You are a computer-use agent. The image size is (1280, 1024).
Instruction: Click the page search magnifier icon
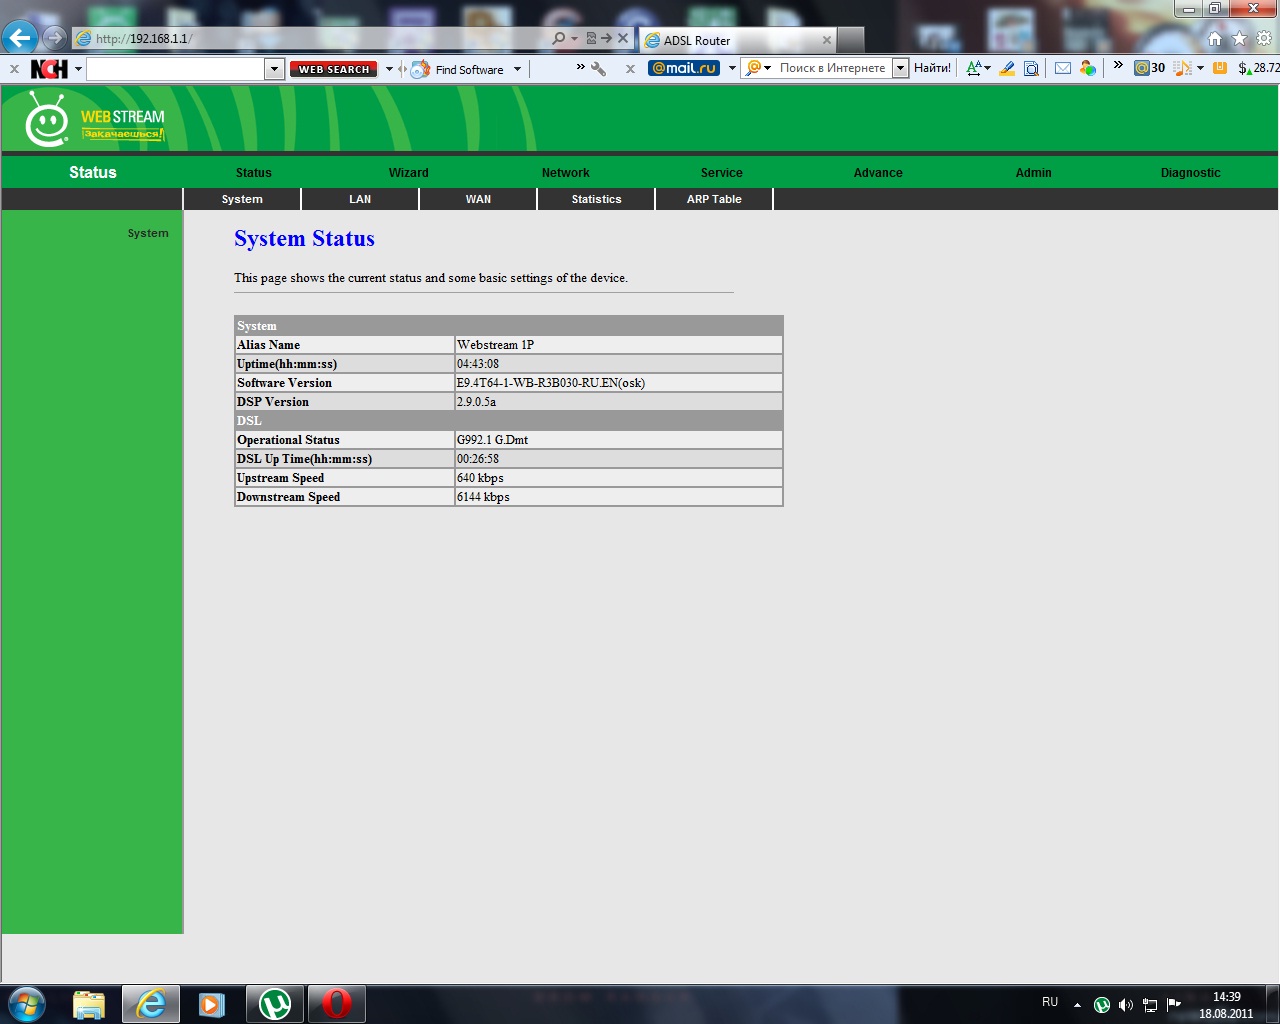click(1031, 68)
